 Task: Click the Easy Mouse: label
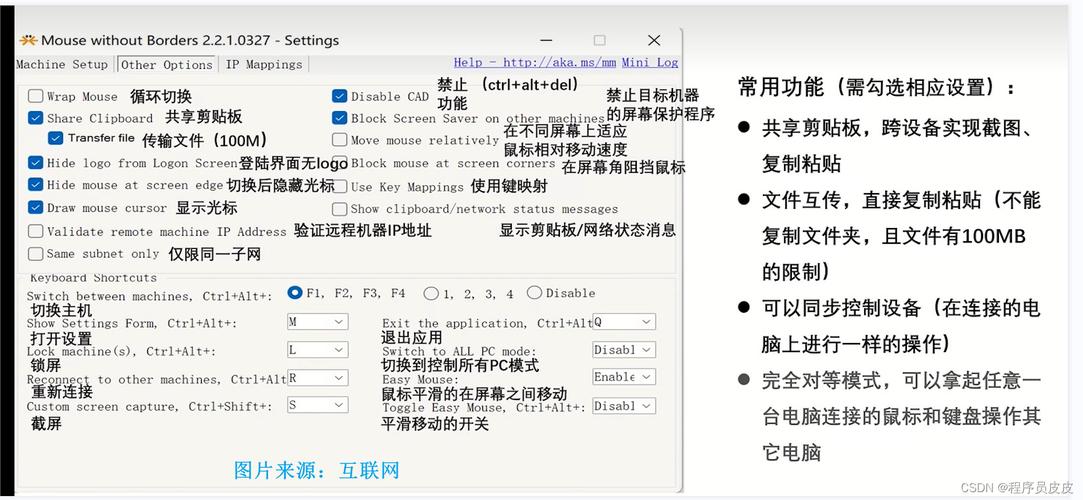(x=420, y=380)
